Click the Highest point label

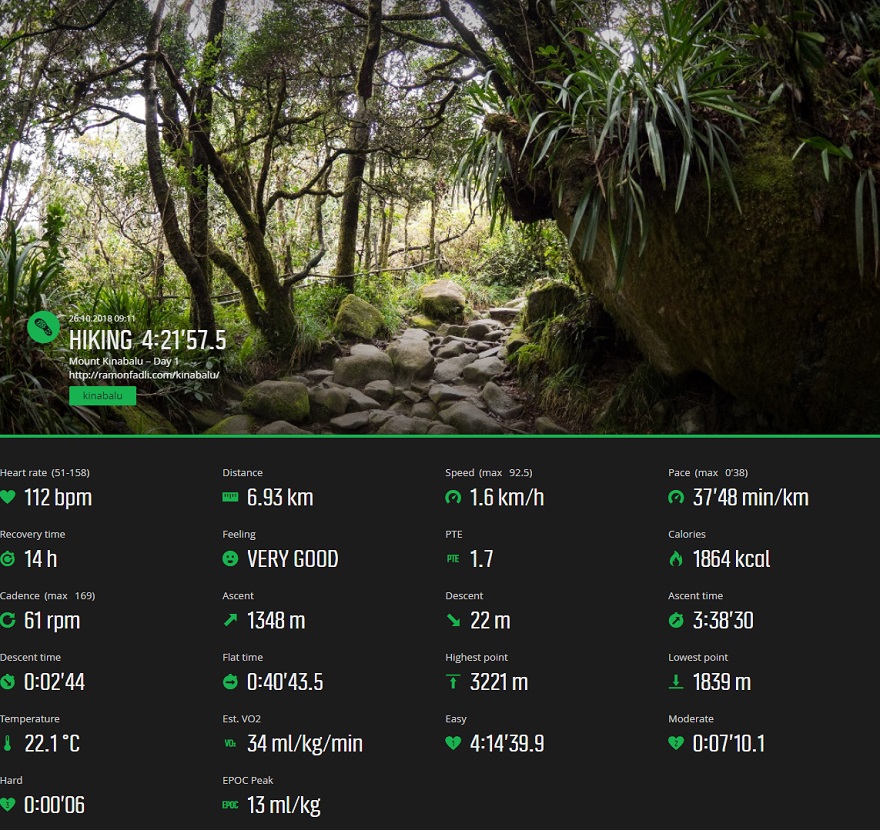476,657
